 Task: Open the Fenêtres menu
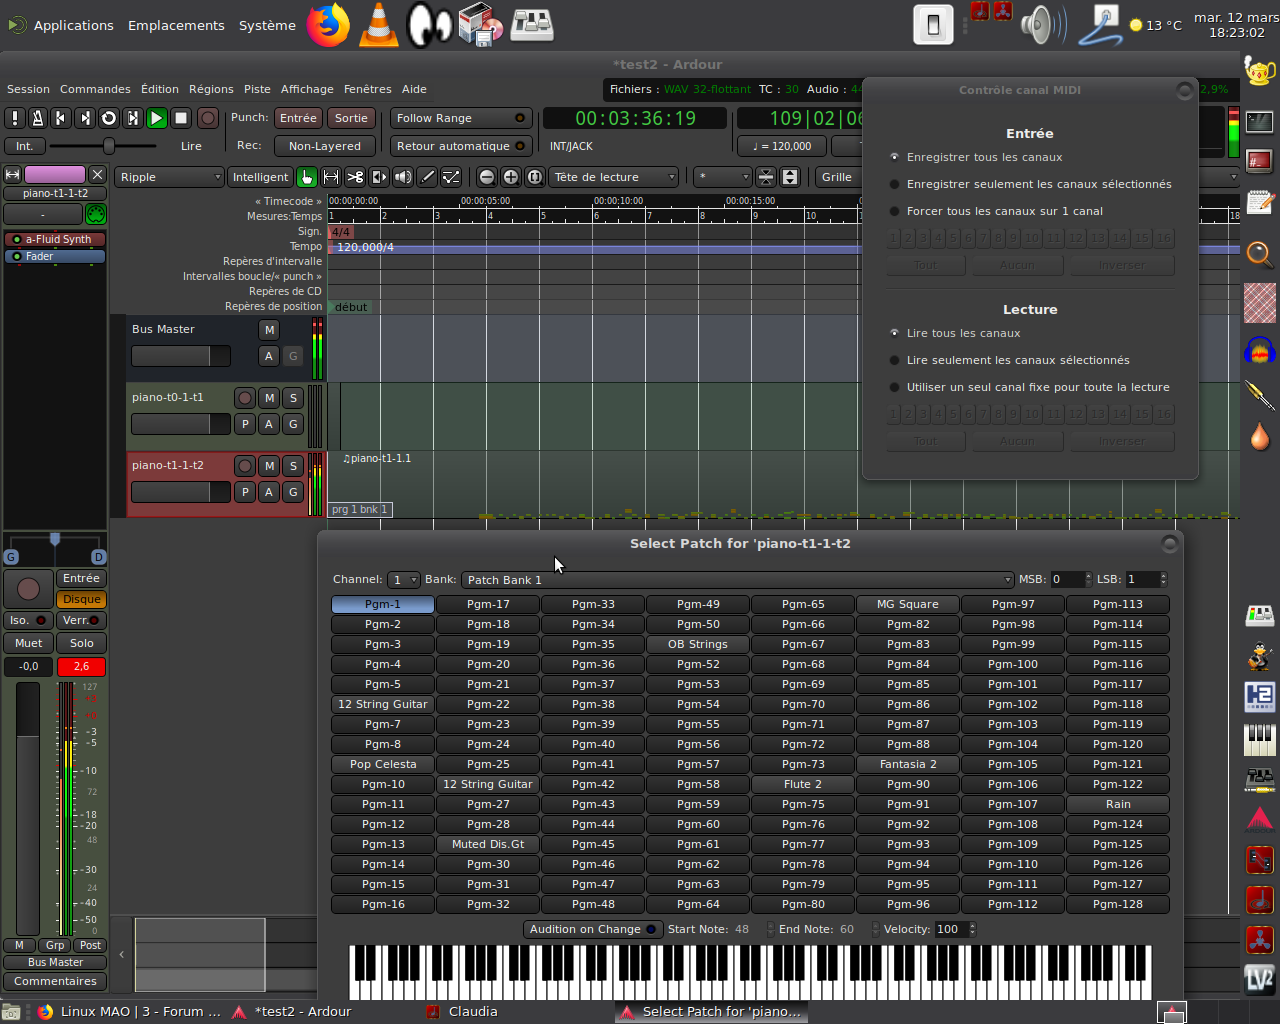coord(367,89)
